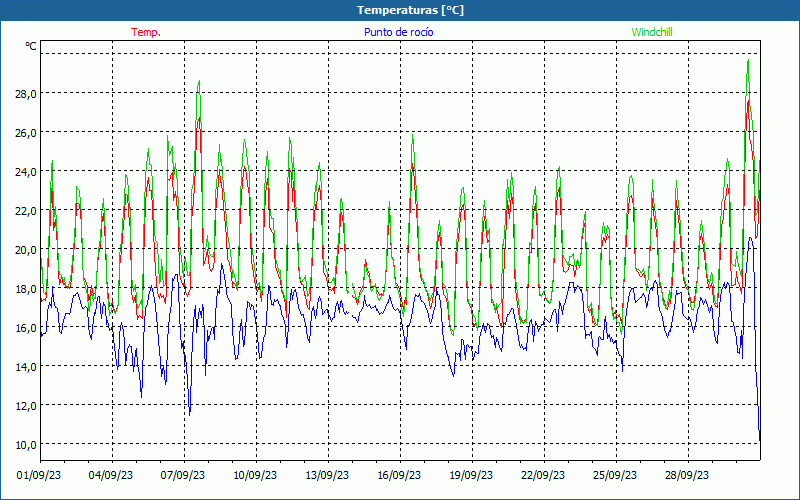Select the green 'Windchill' legend label
The height and width of the screenshot is (500, 800).
click(652, 32)
